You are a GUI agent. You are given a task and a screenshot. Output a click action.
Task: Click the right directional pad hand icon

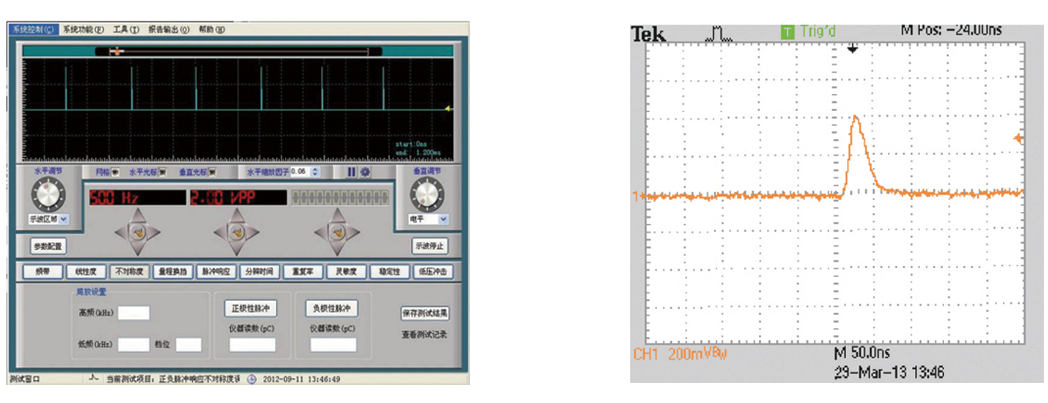pos(335,233)
